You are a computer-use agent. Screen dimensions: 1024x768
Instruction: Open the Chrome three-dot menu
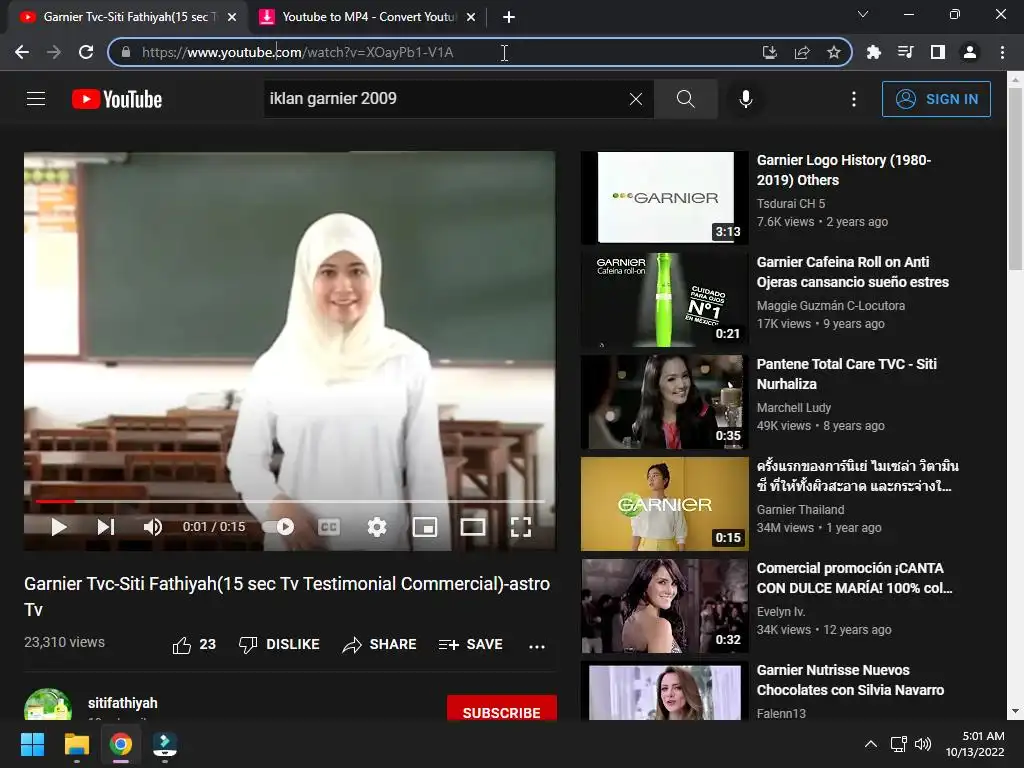tap(1002, 52)
